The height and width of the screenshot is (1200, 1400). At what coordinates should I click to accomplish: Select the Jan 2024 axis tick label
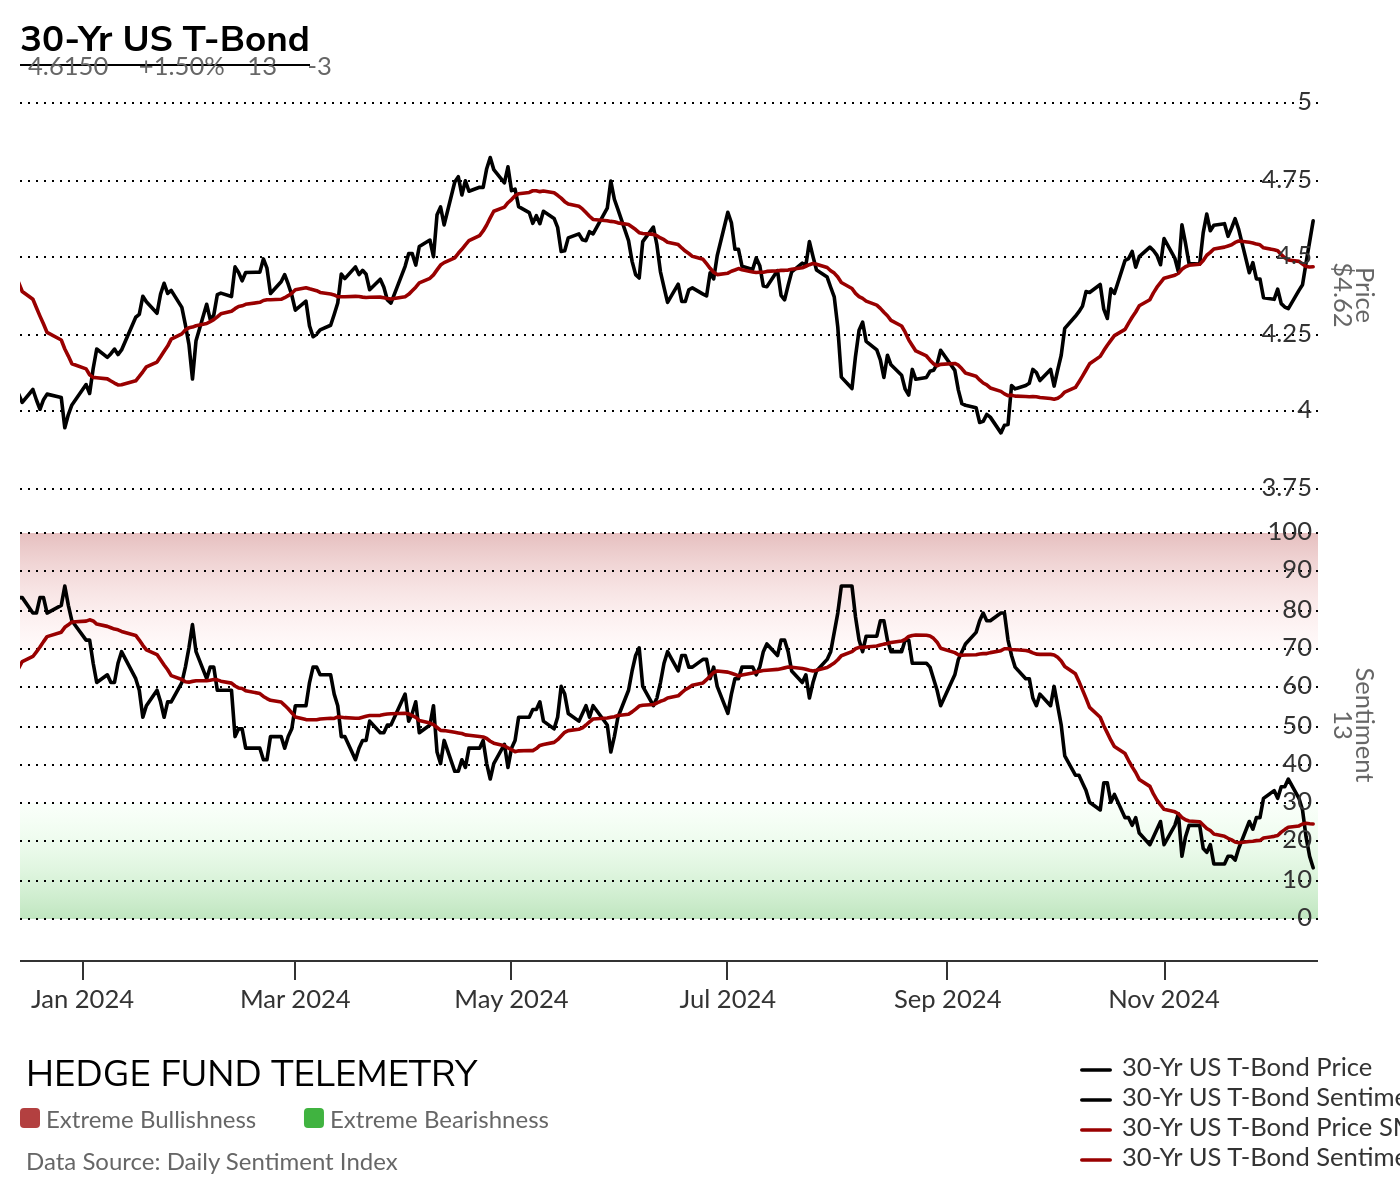(82, 999)
